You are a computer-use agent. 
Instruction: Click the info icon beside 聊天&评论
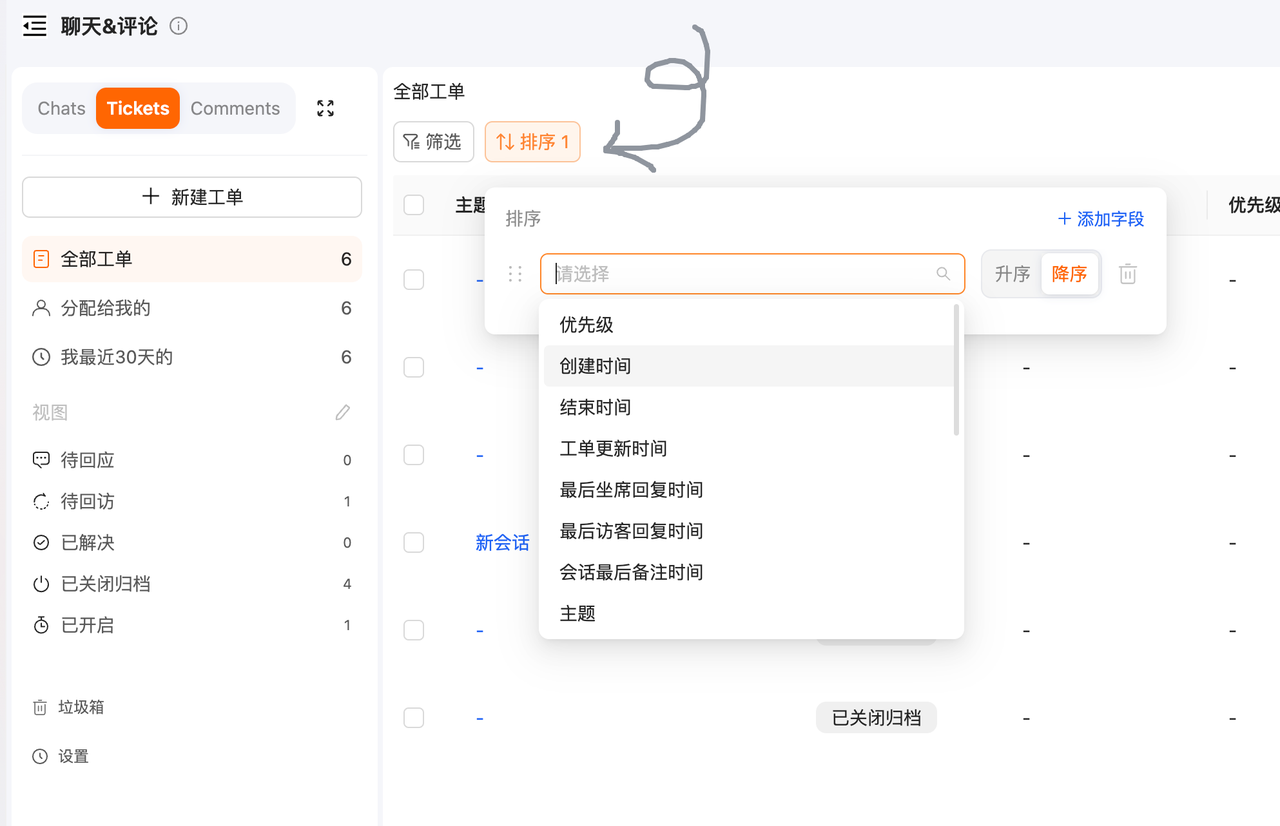179,27
